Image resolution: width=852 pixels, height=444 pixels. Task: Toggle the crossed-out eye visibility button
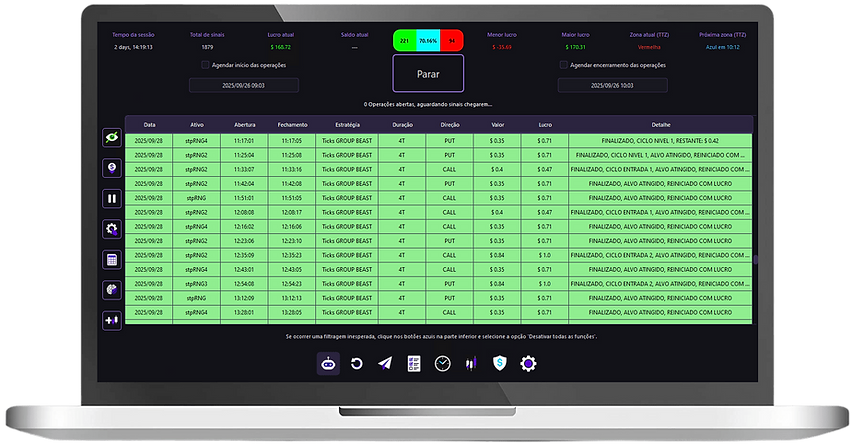112,139
